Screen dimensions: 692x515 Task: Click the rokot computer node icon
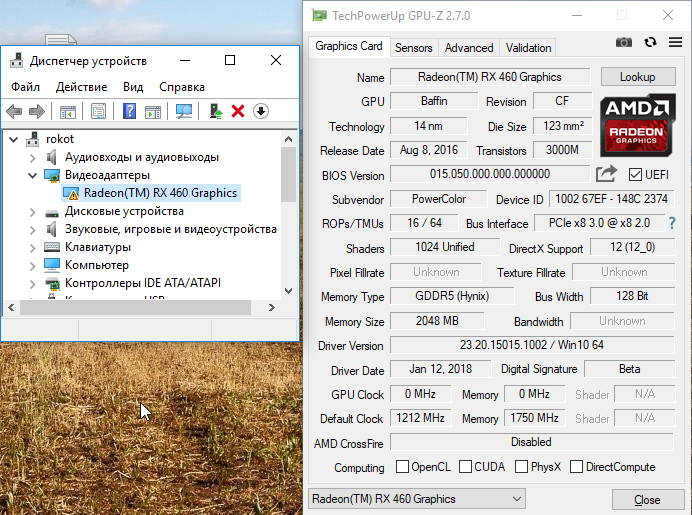pyautogui.click(x=33, y=139)
